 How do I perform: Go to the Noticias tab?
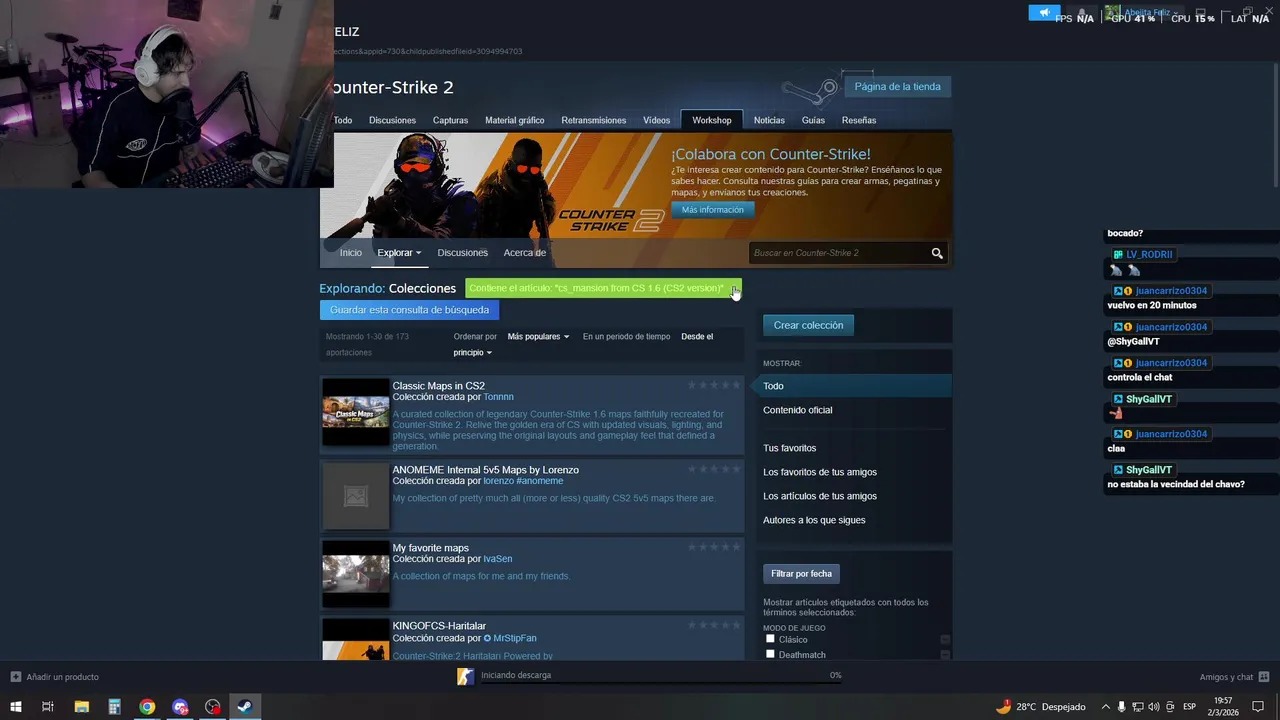point(769,120)
